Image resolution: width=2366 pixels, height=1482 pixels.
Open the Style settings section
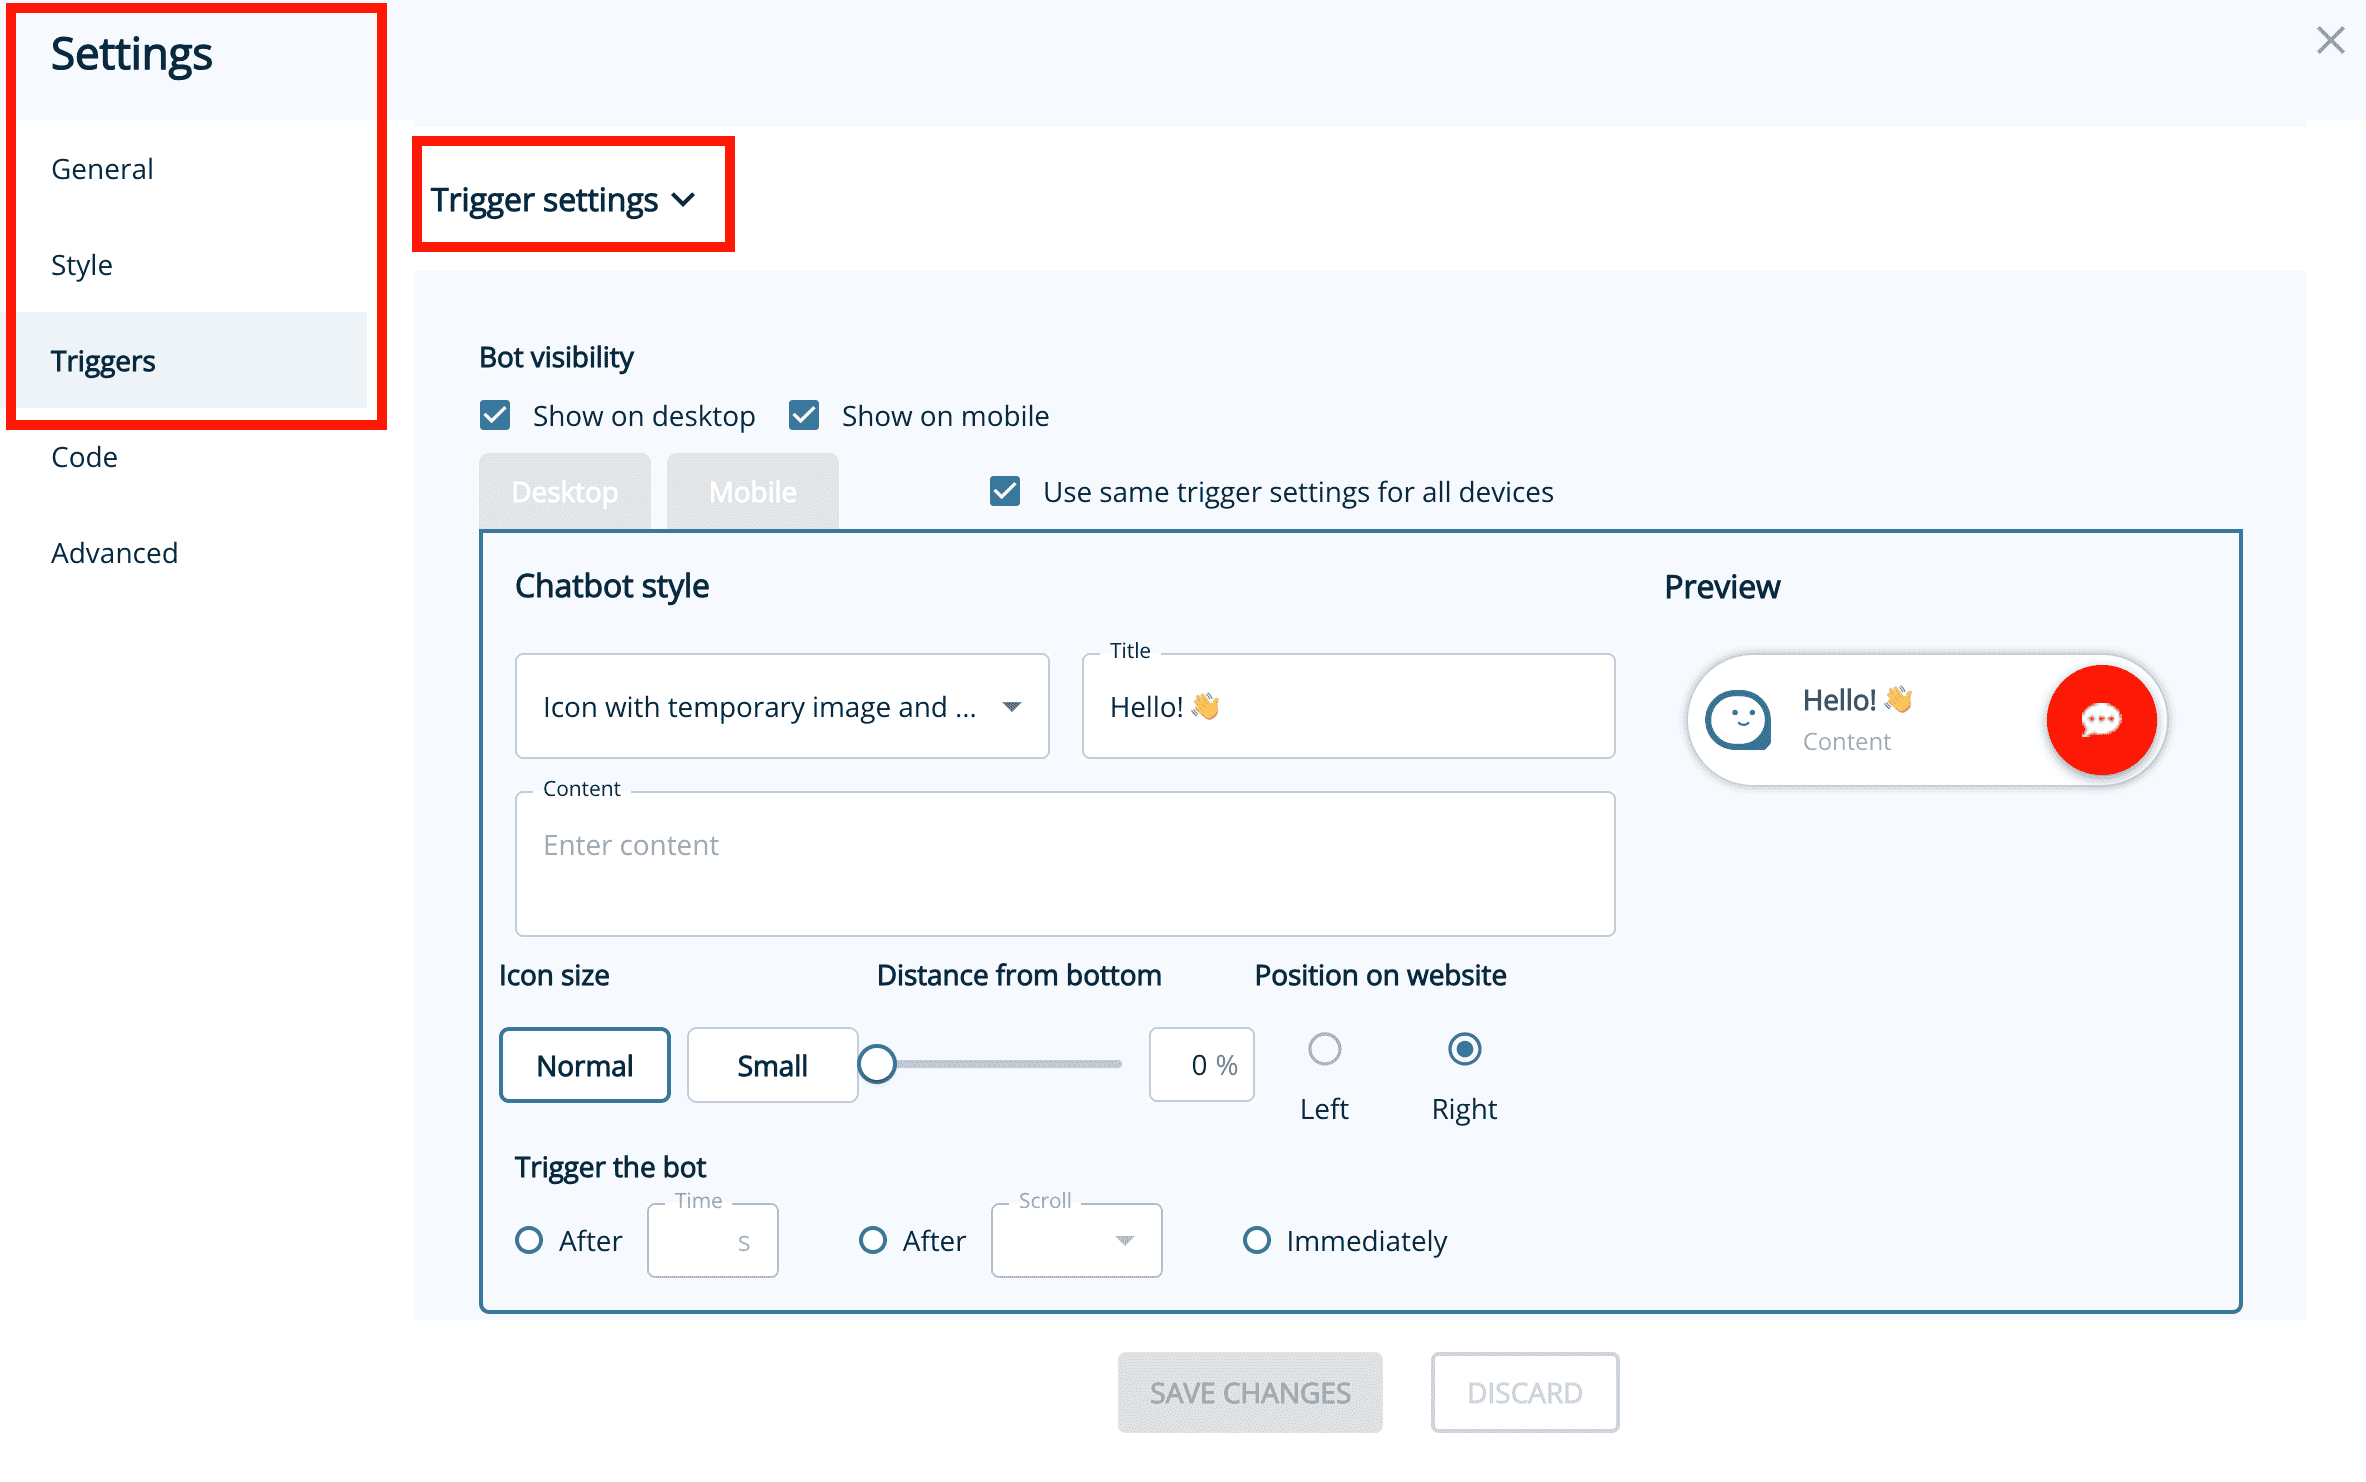click(x=81, y=264)
